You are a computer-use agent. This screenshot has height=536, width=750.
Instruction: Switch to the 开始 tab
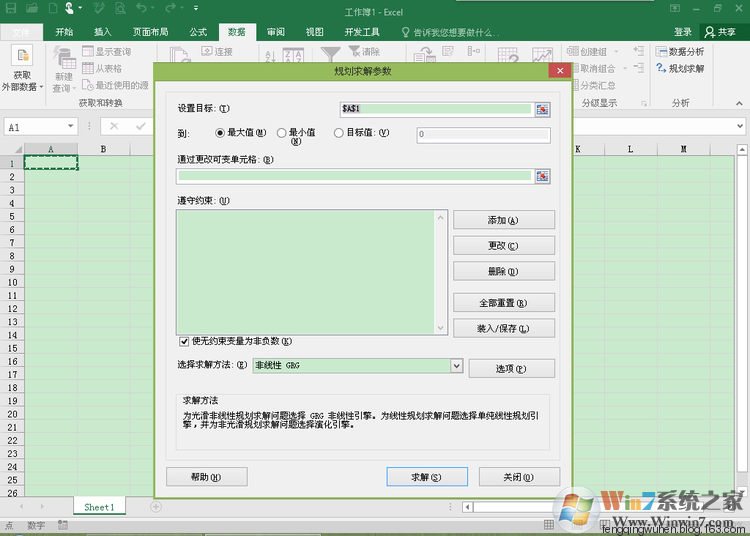coord(64,32)
